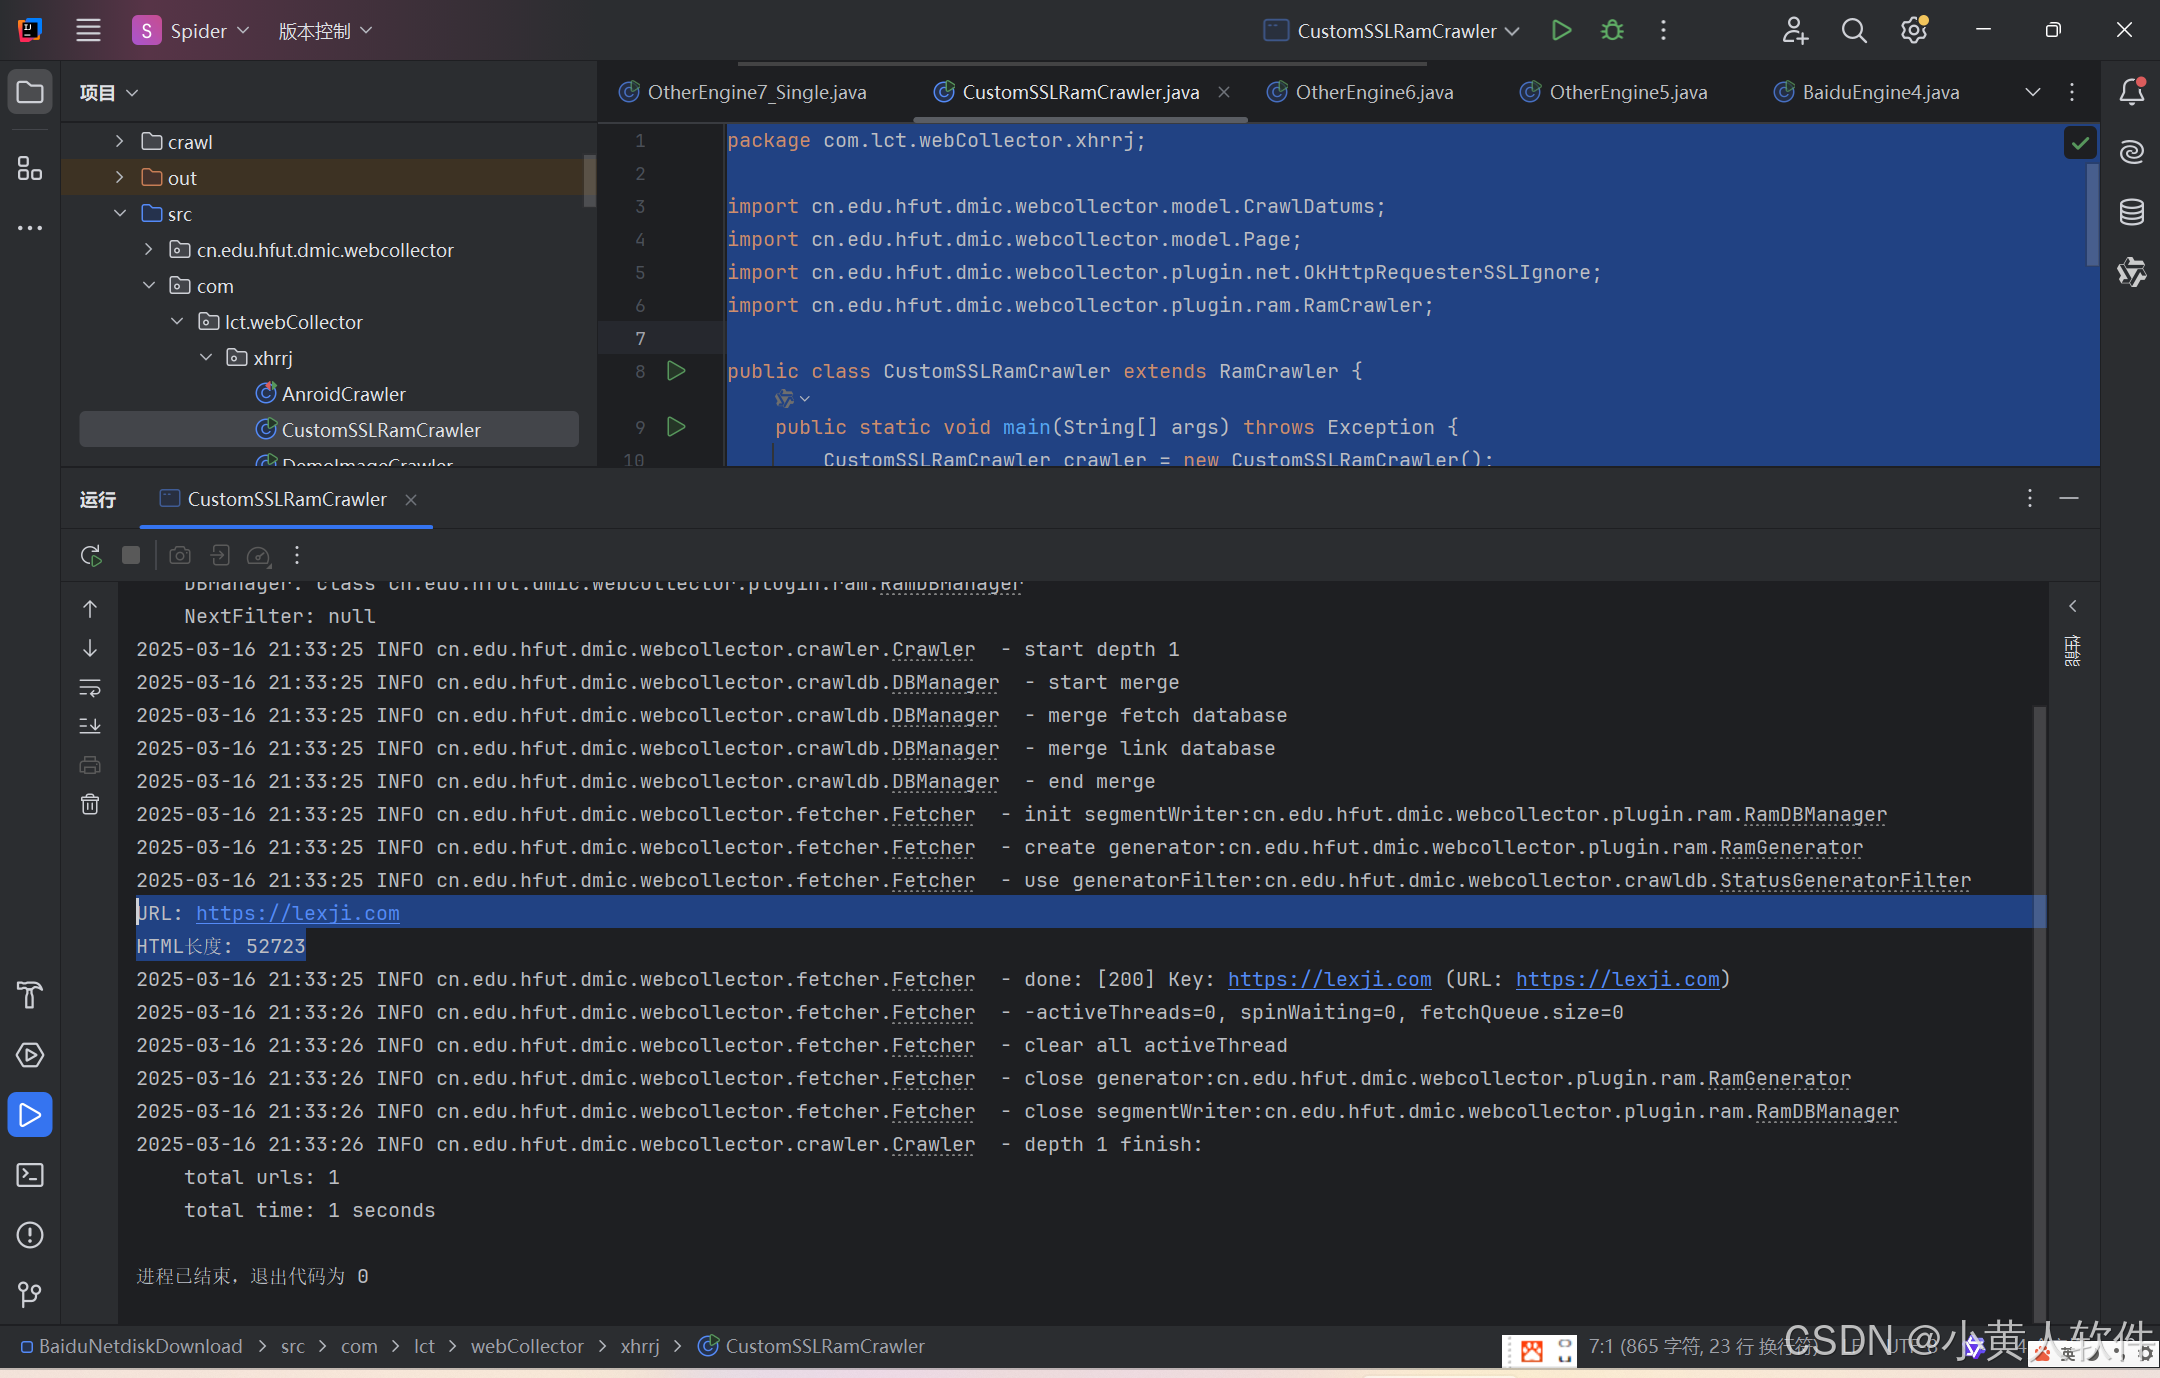Open CustomSSLRamCrawler run configuration dropdown

pyautogui.click(x=1392, y=31)
